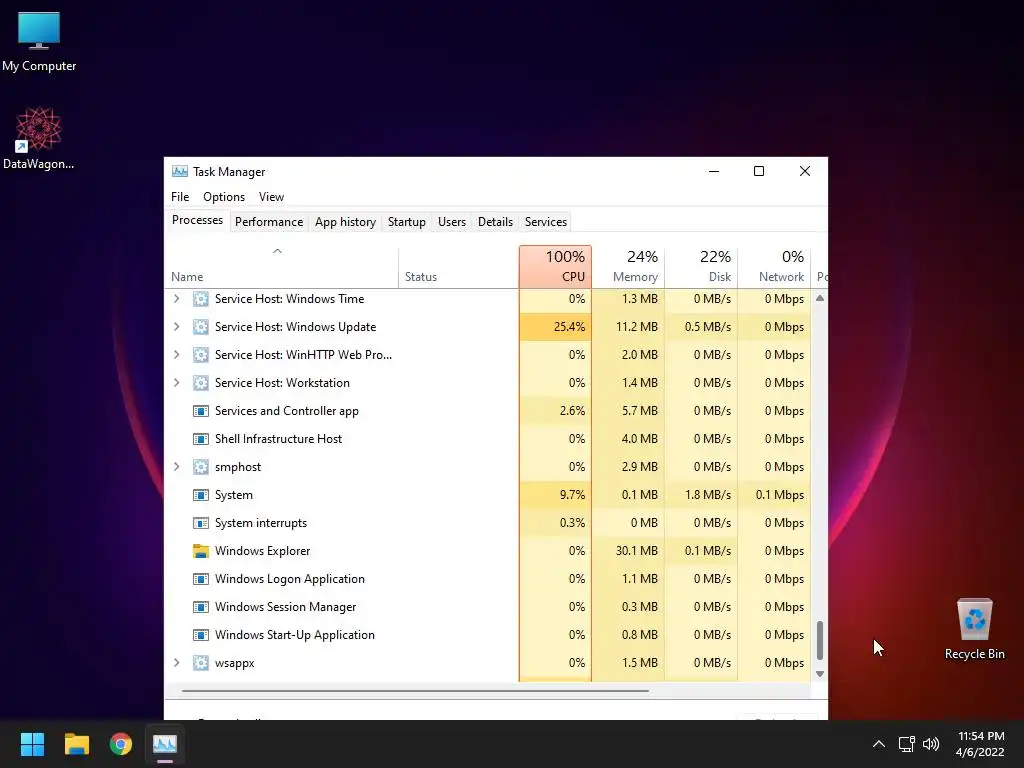Switch to the Services tab
1024x768 pixels.
pyautogui.click(x=546, y=222)
